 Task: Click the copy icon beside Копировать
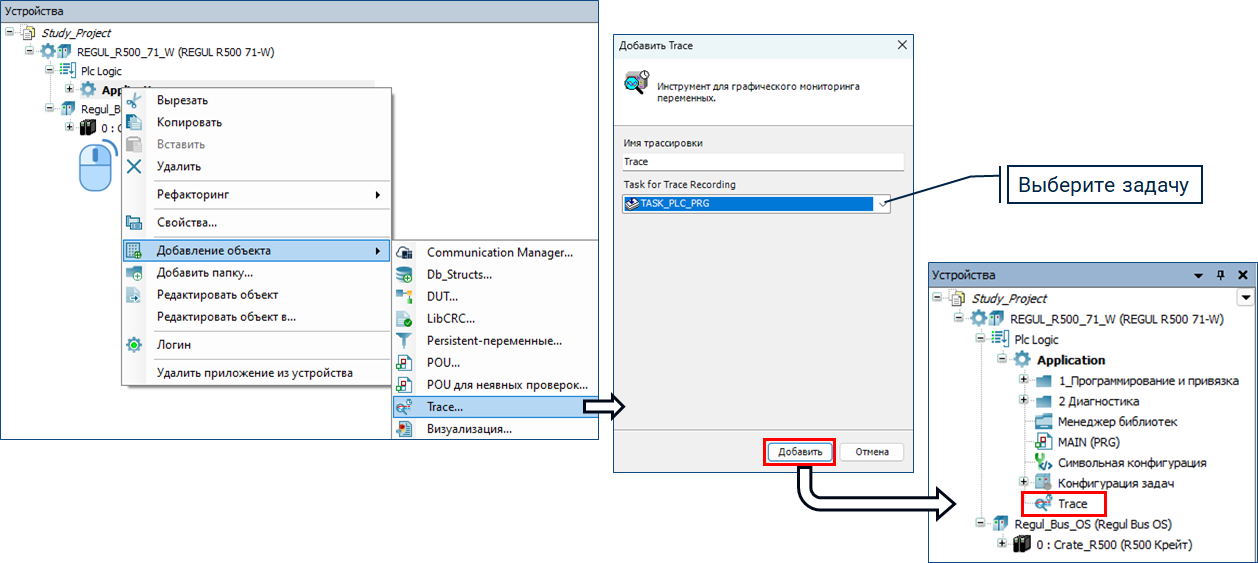(134, 123)
